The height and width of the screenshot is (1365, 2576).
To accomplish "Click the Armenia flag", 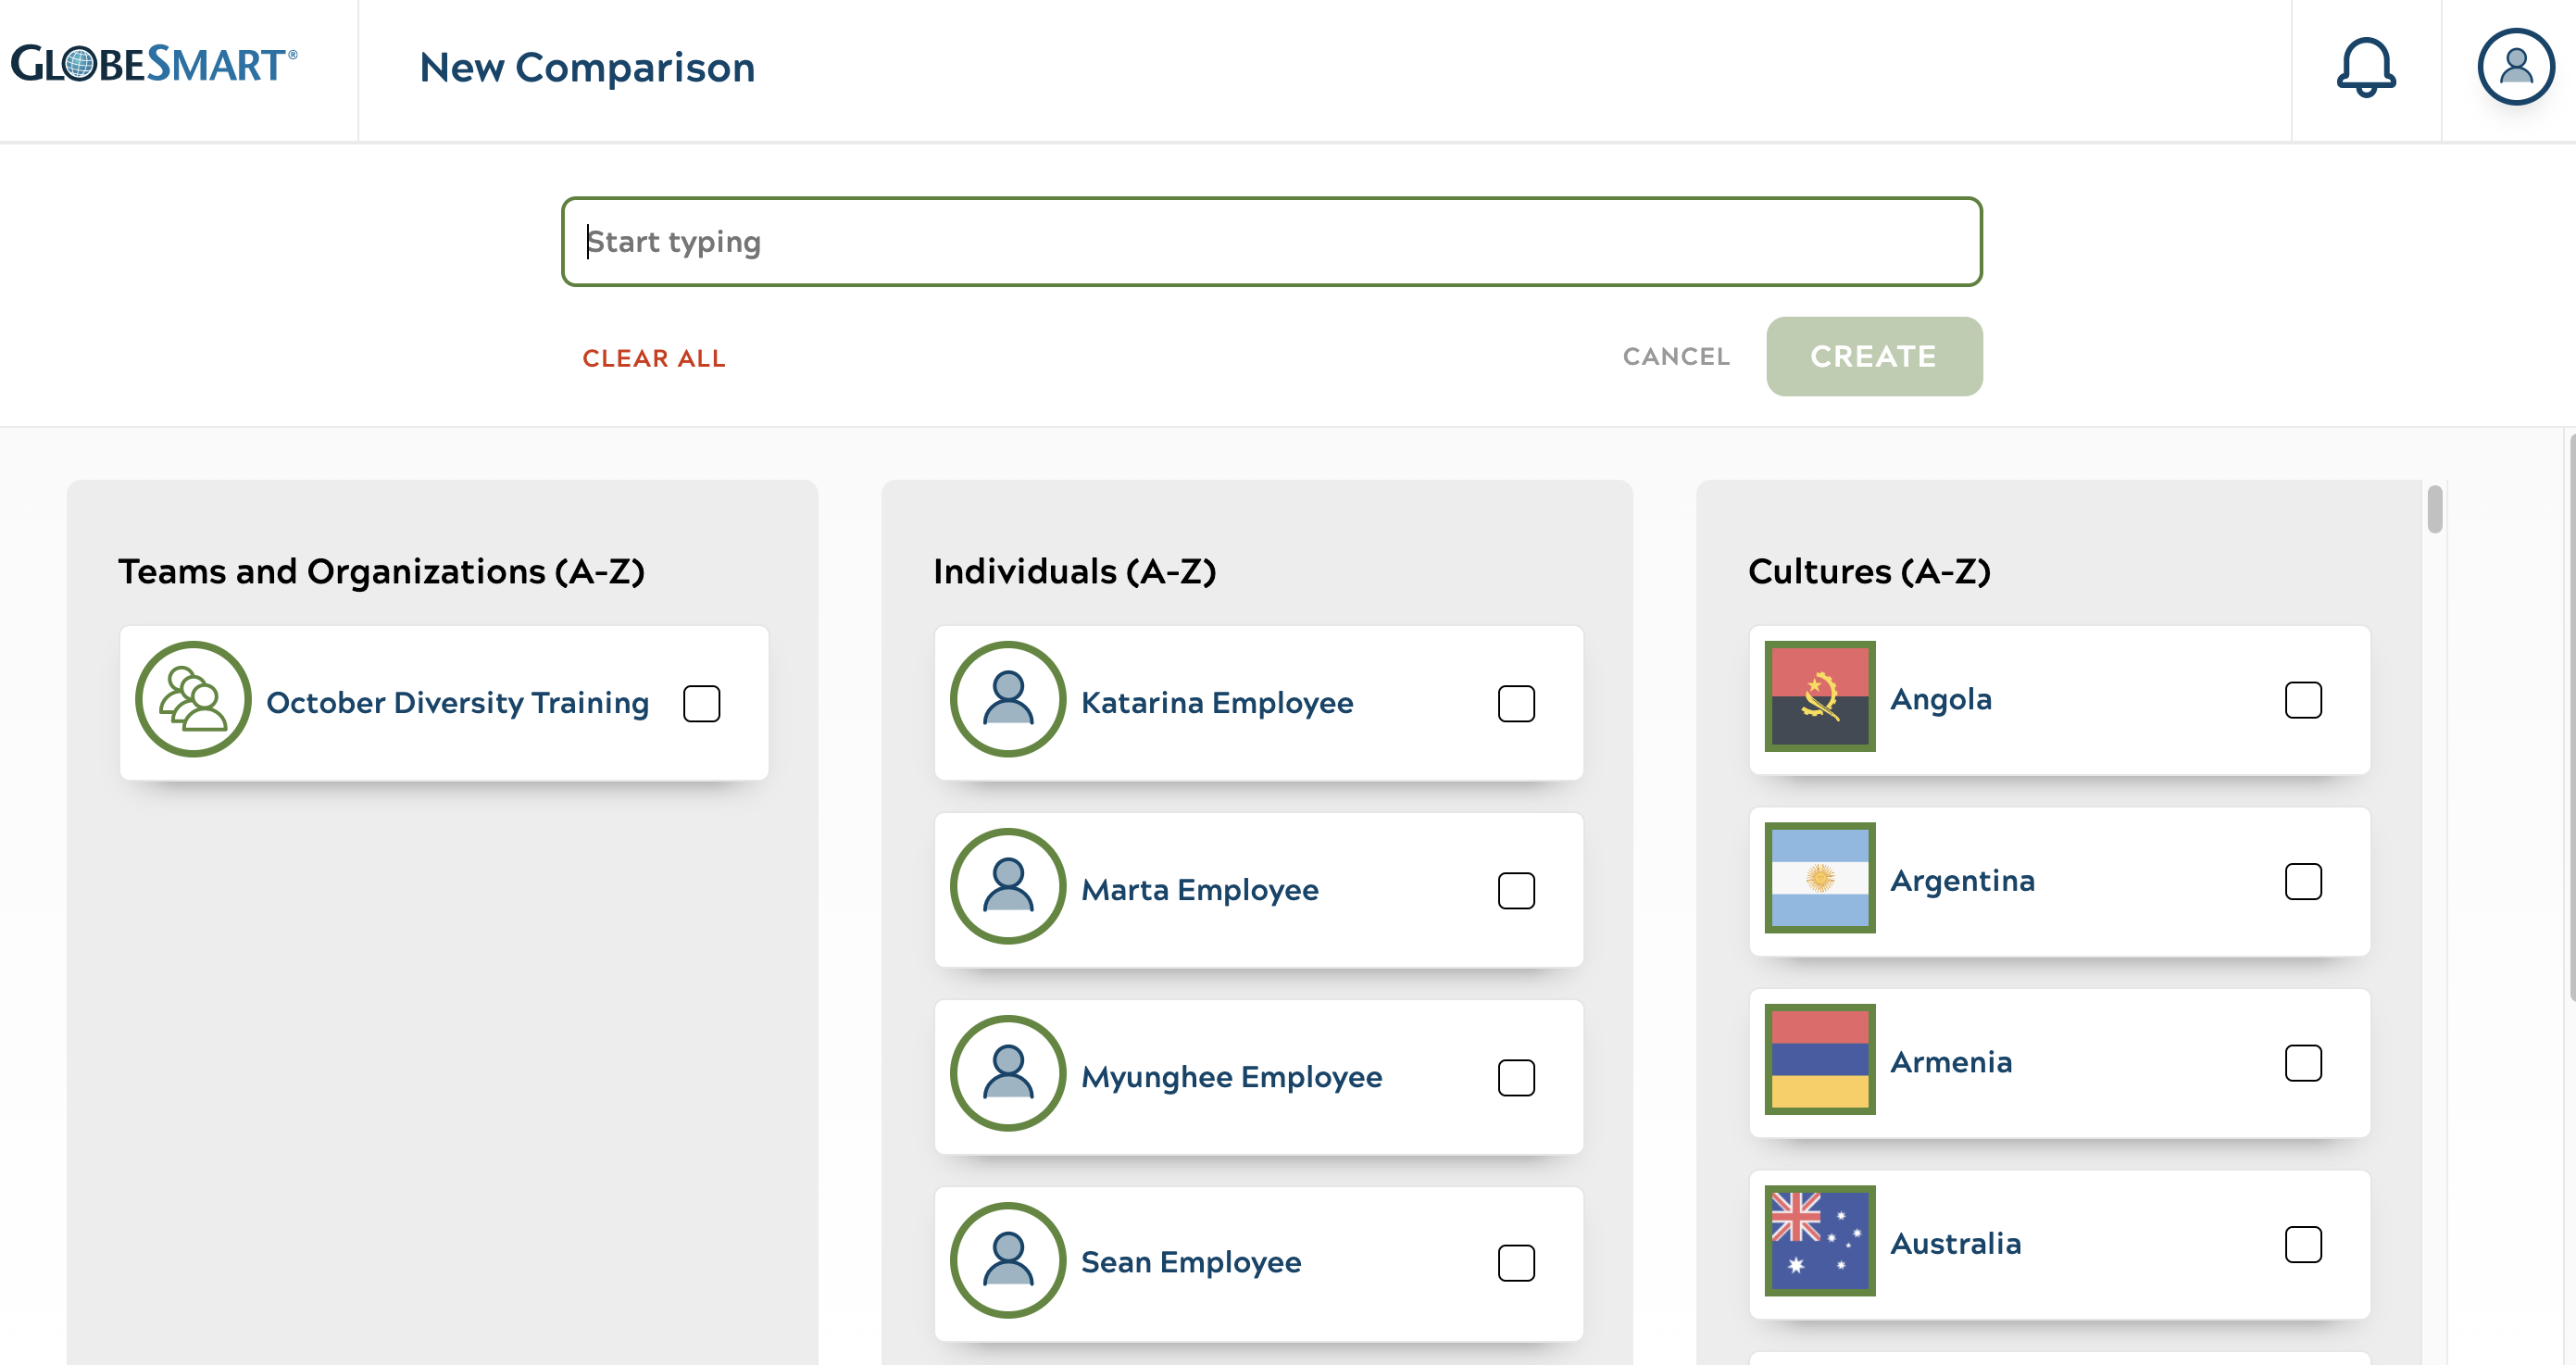I will click(x=1820, y=1059).
